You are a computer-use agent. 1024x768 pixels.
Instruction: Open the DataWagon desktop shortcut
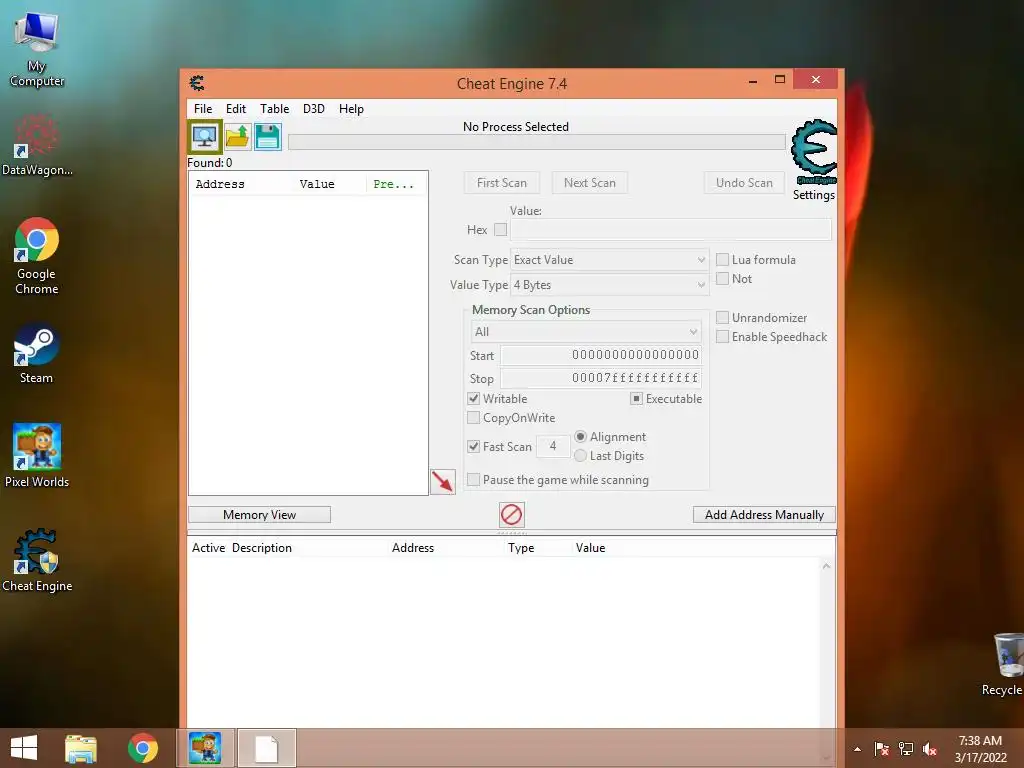37,145
